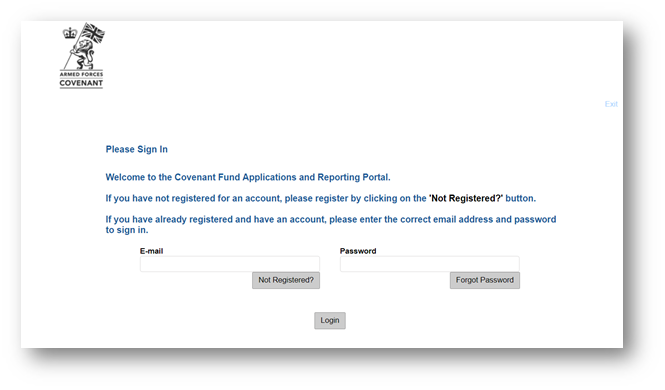
Task: Click the Armed Forces Covenant logo
Action: (82, 55)
